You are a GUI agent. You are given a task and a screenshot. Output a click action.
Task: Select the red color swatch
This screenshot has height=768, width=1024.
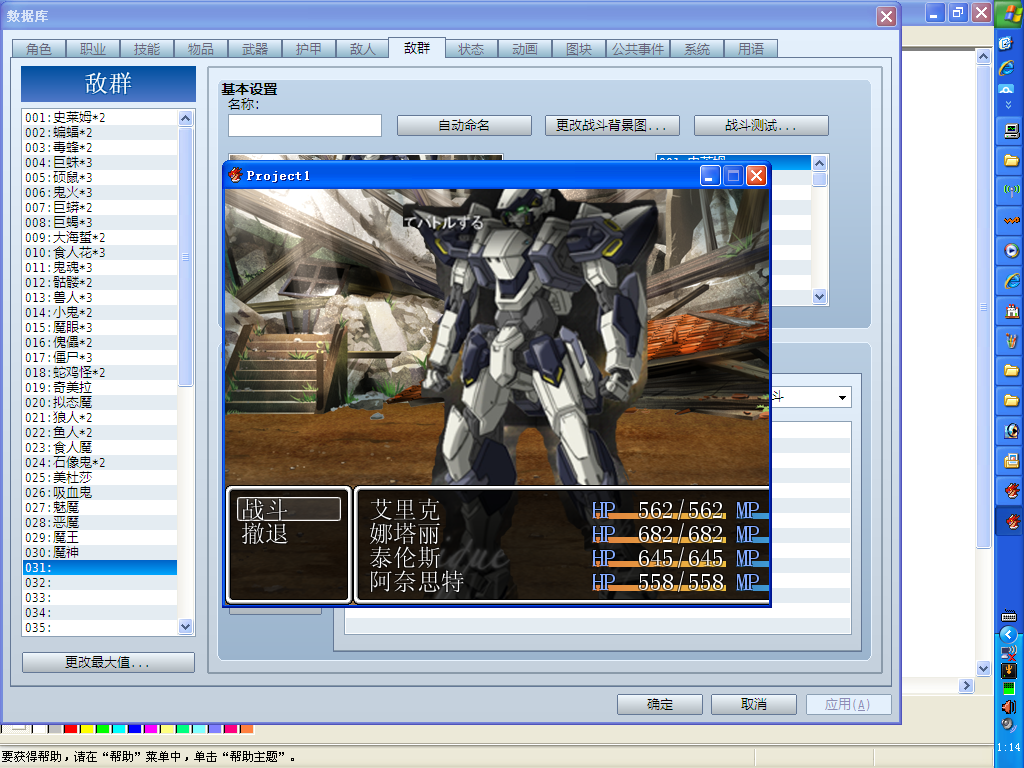click(71, 729)
